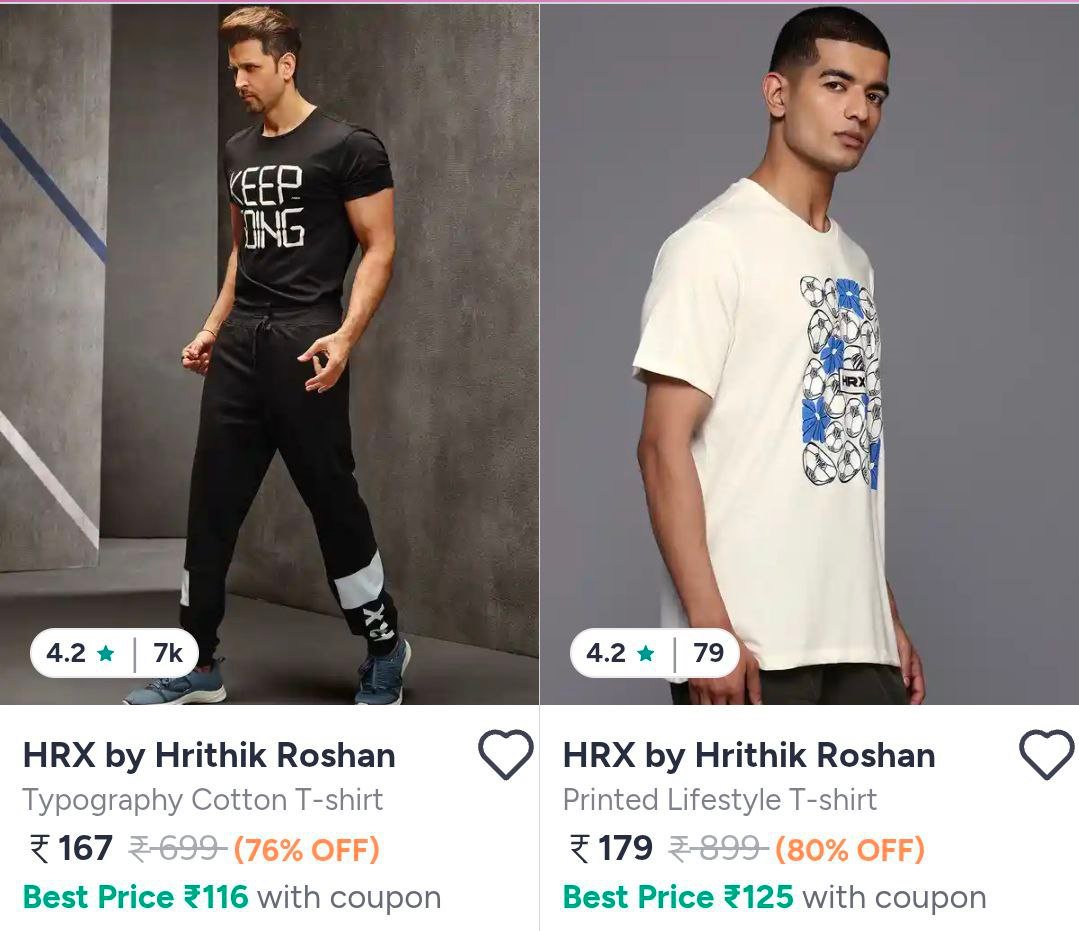Viewport: 1079px width, 931px height.
Task: Click the star icon on the 79 rating badge
Action: 646,654
